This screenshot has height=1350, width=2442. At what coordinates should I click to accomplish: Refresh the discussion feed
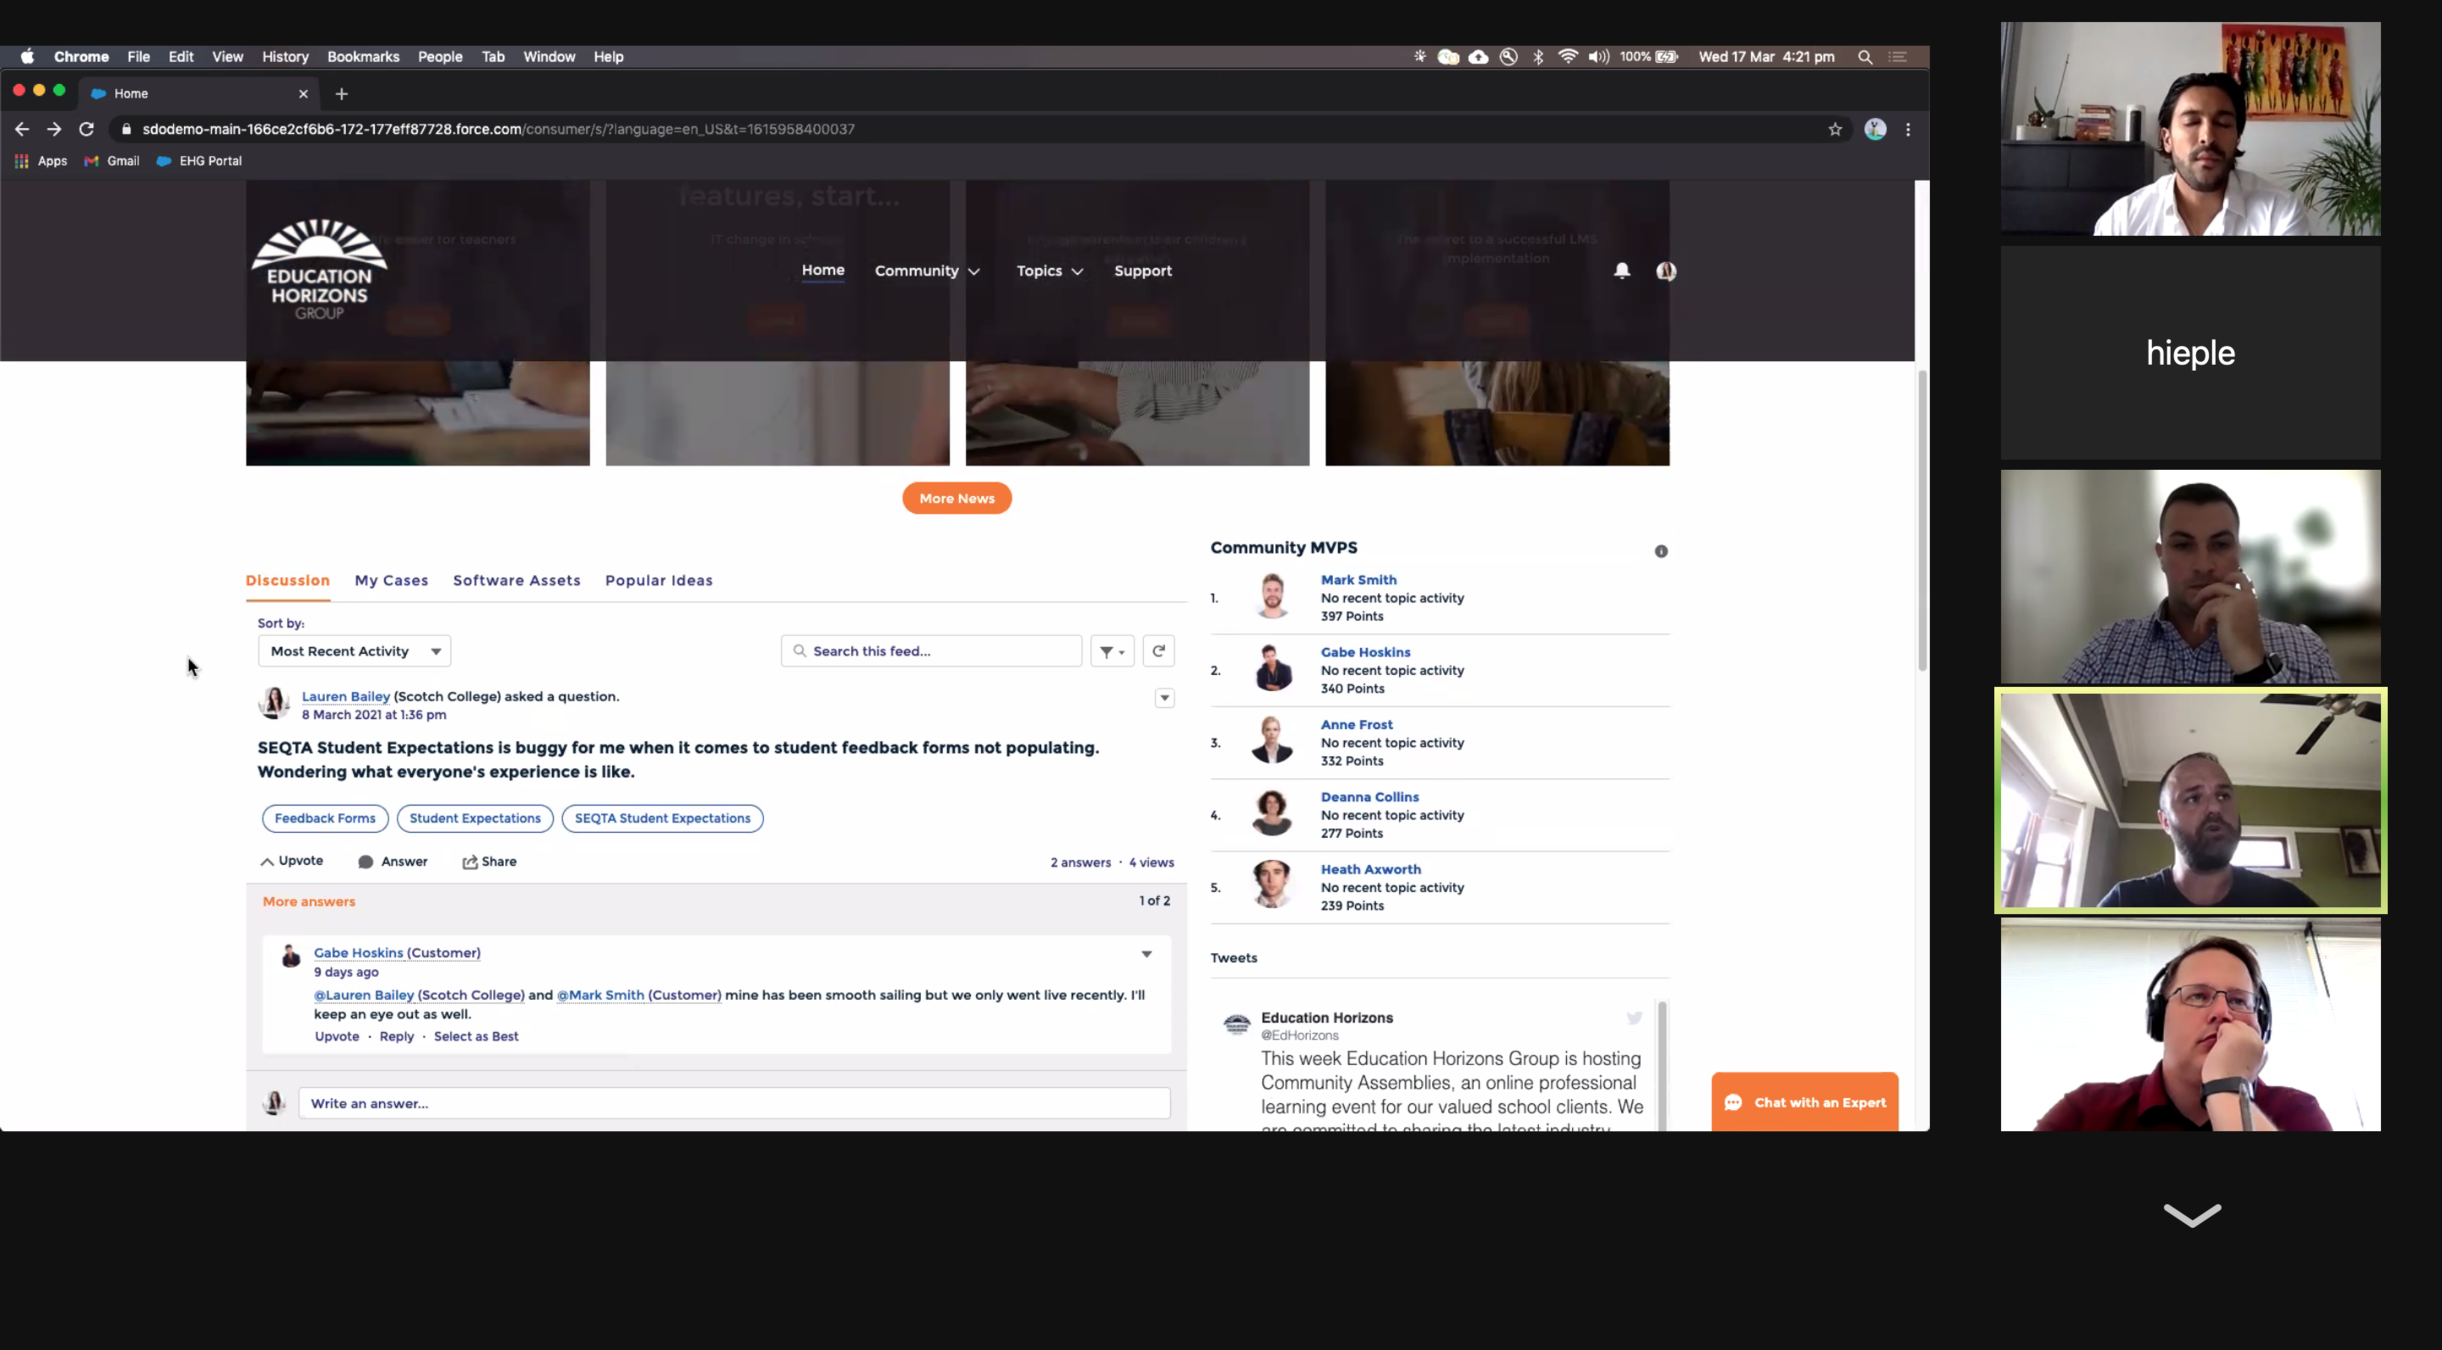(x=1158, y=651)
